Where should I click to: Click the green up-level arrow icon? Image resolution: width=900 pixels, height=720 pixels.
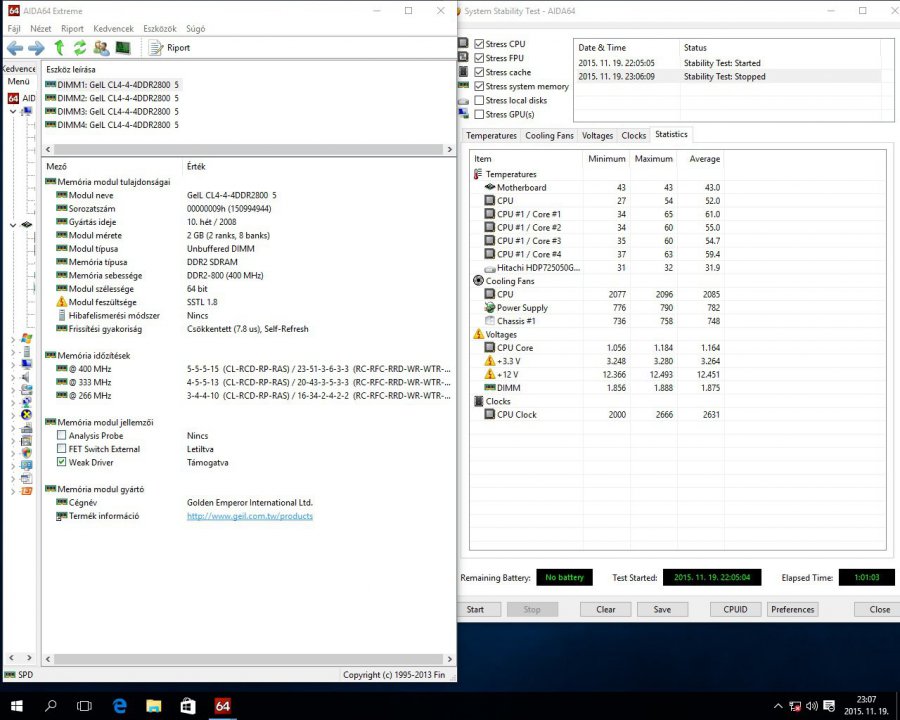[x=59, y=48]
